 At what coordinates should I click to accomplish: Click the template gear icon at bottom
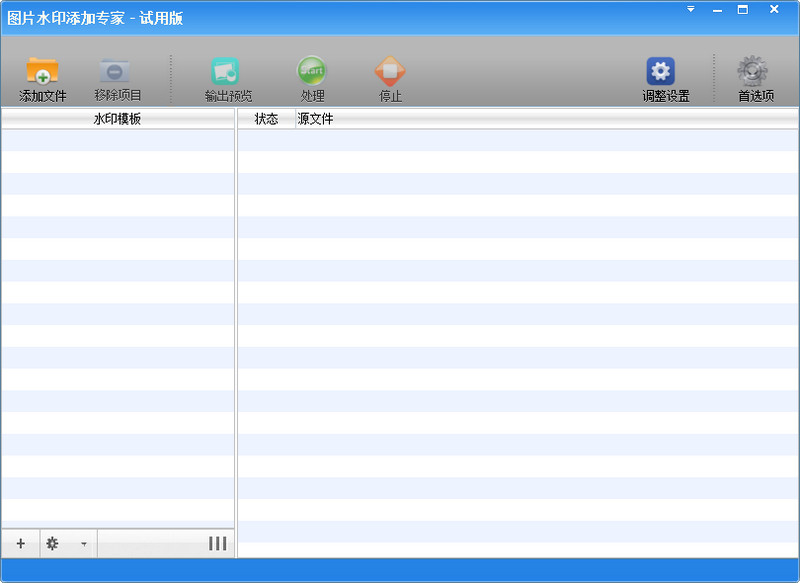pos(52,543)
